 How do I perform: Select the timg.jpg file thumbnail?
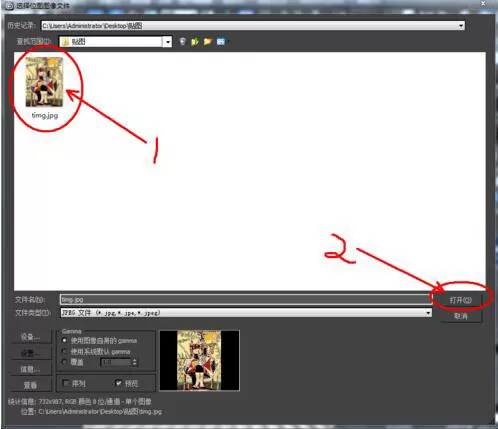[x=44, y=82]
